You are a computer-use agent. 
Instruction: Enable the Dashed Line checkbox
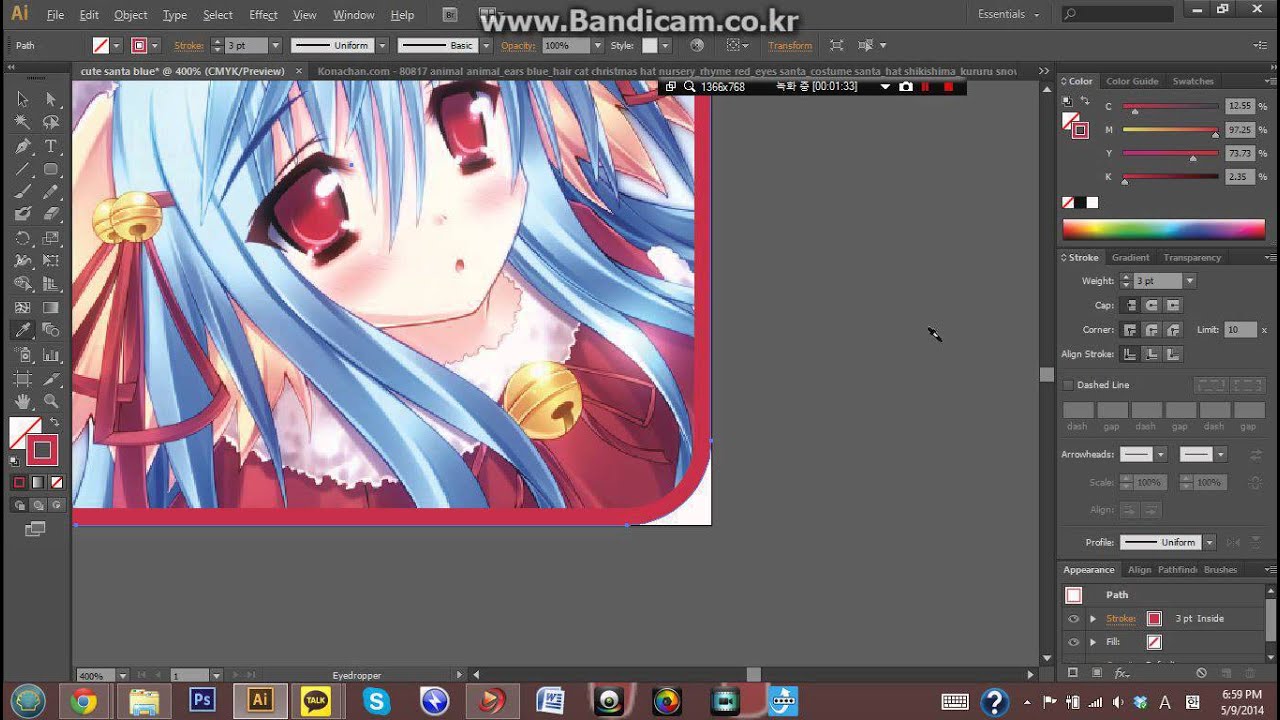[1068, 385]
